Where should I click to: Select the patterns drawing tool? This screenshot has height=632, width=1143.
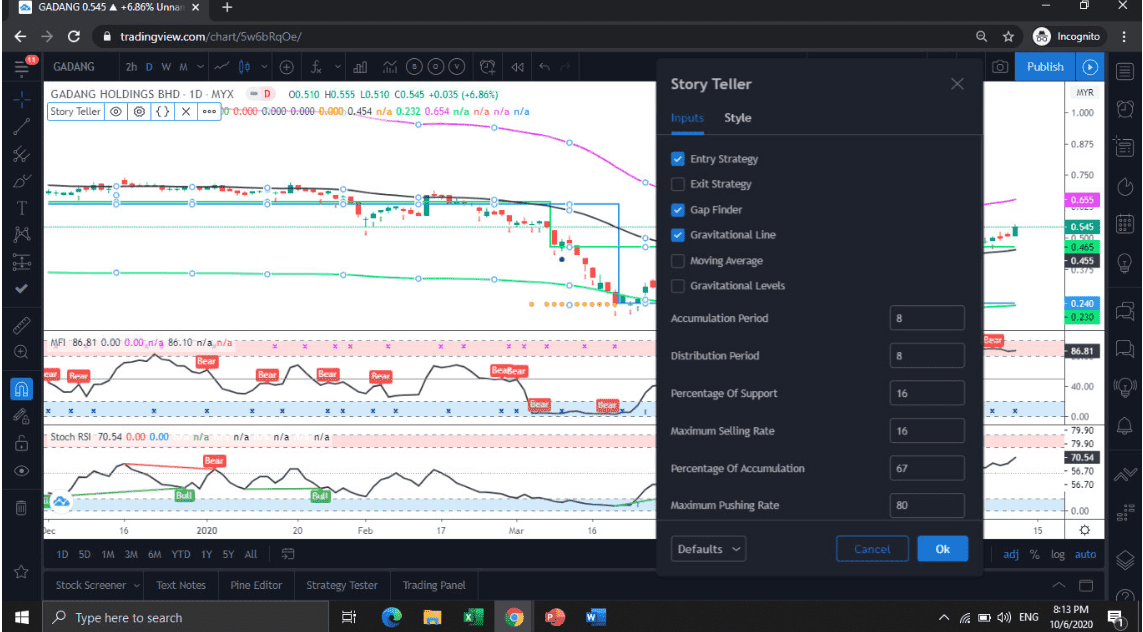pyautogui.click(x=22, y=235)
